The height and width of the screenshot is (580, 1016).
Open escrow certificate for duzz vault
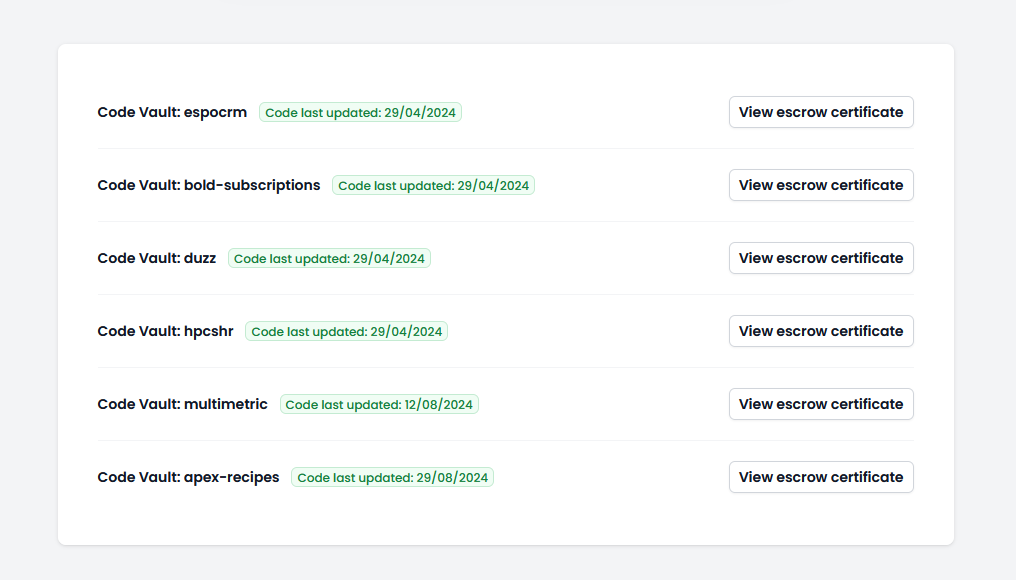tap(821, 258)
